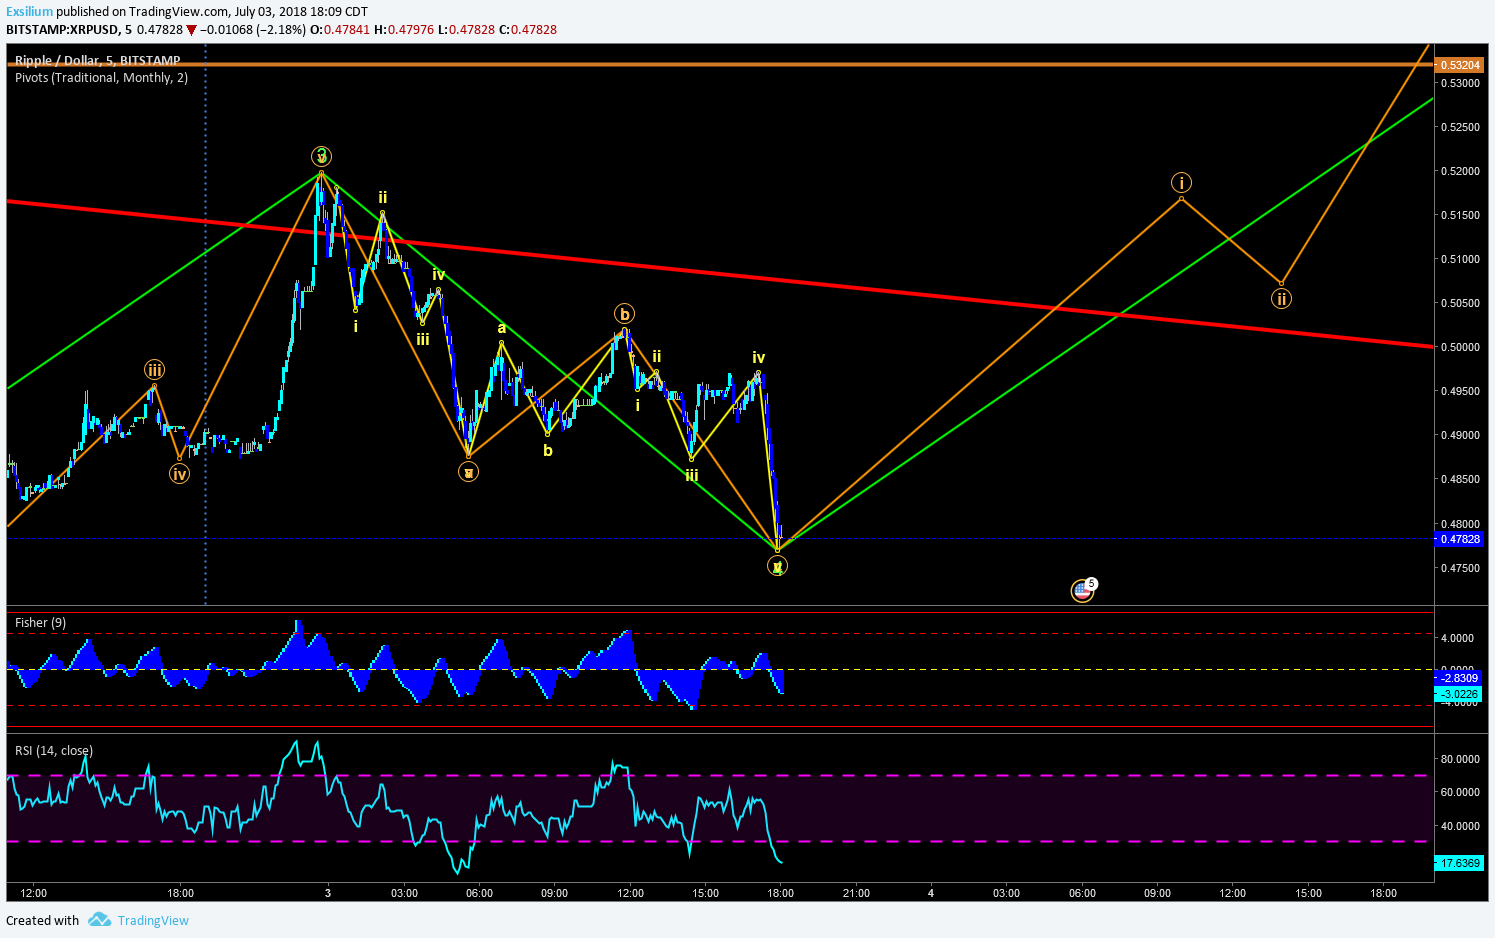Click the 0.50000 price axis tick
The width and height of the screenshot is (1495, 938).
[x=1460, y=347]
